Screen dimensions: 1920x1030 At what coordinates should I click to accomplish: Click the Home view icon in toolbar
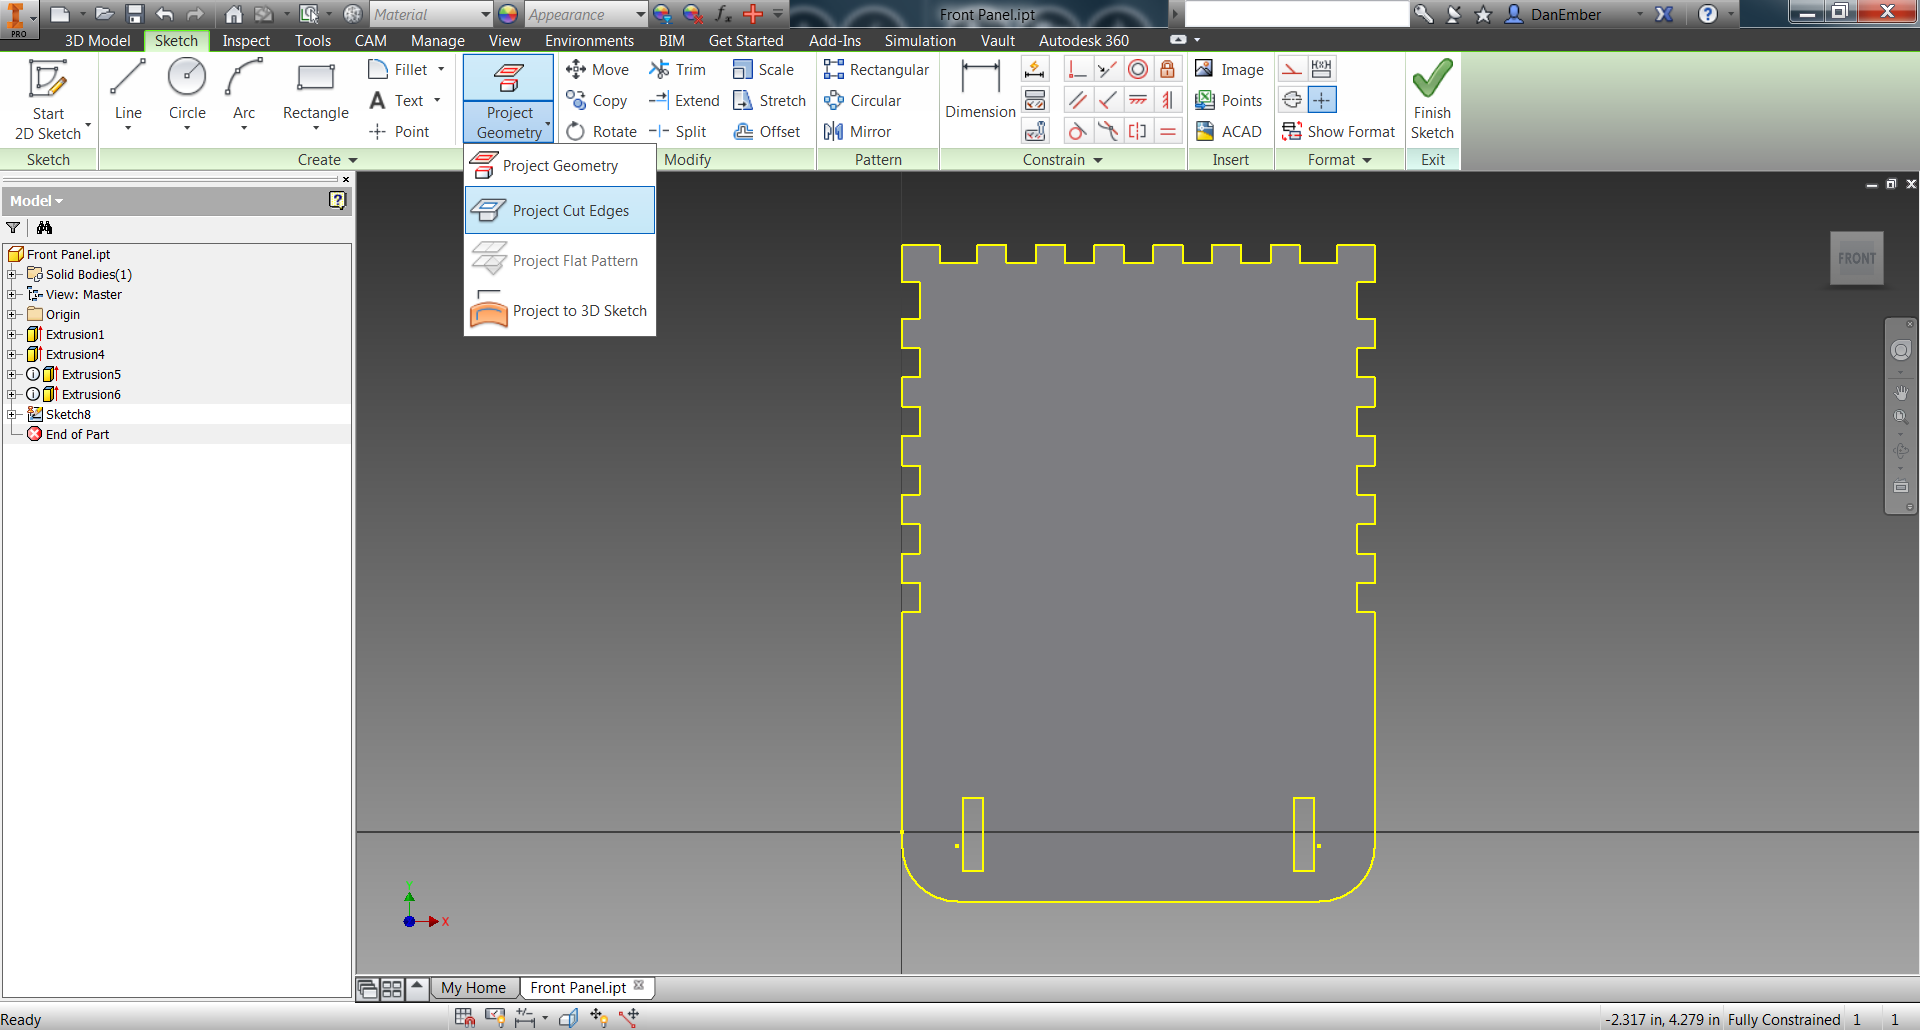coord(233,14)
